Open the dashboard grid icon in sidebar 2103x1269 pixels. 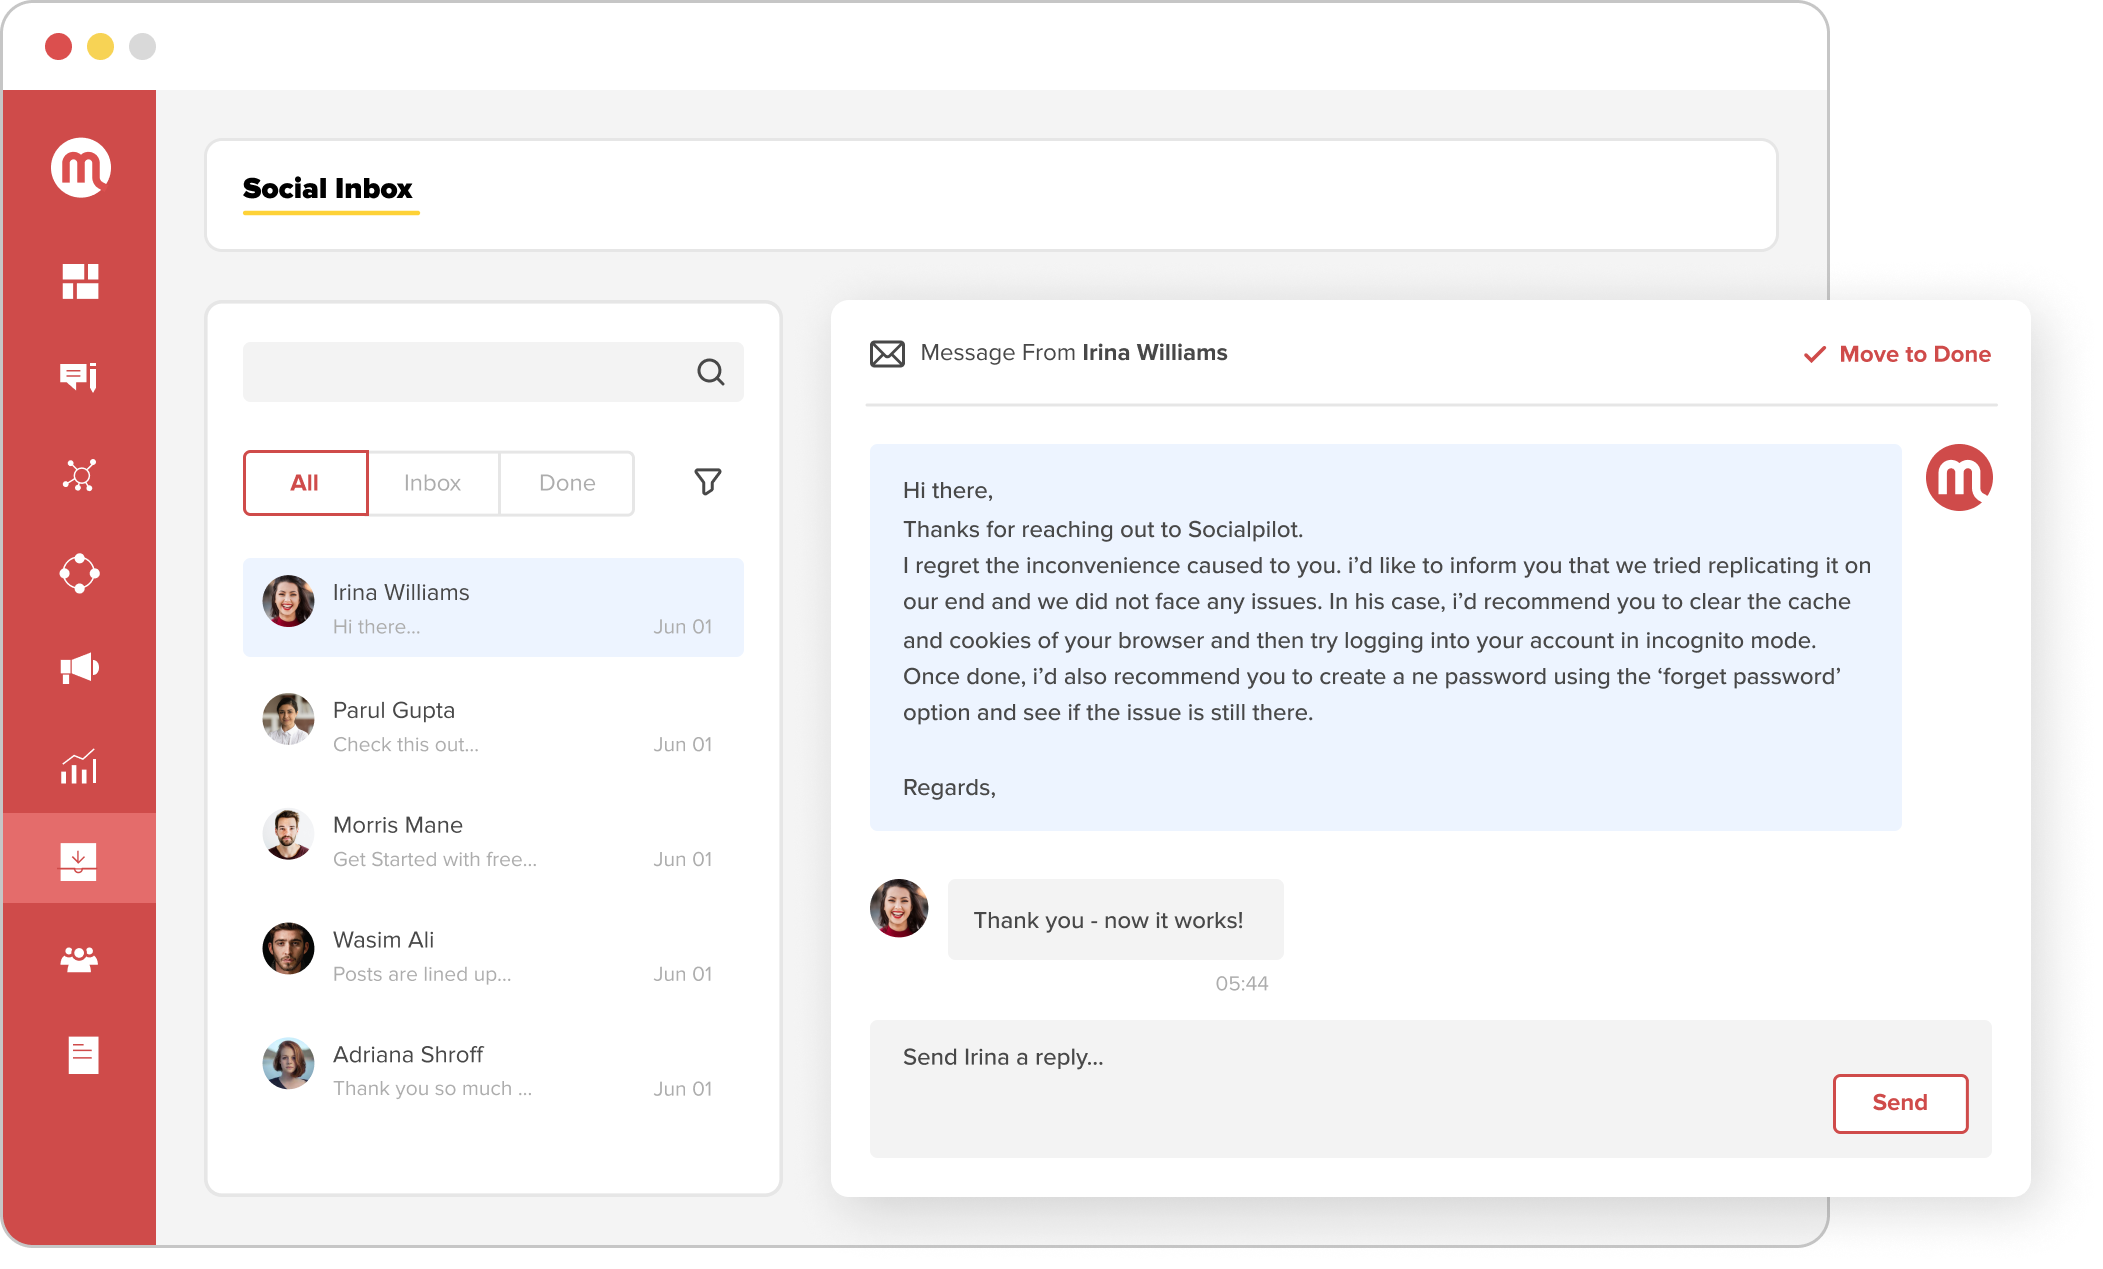click(x=80, y=281)
